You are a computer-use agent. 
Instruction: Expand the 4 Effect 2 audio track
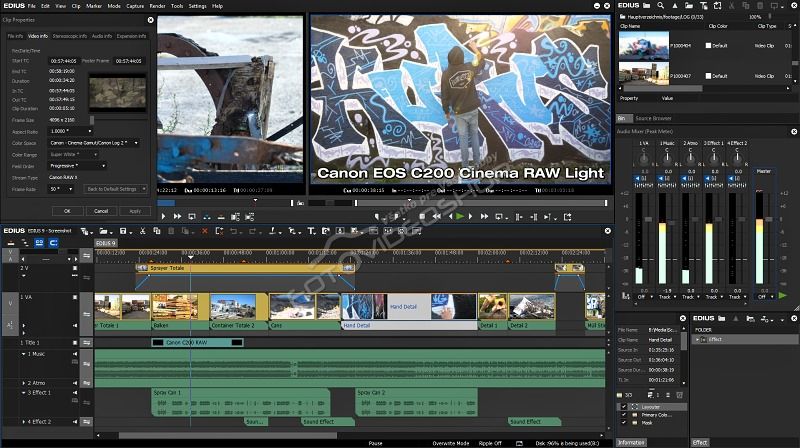pyautogui.click(x=23, y=422)
